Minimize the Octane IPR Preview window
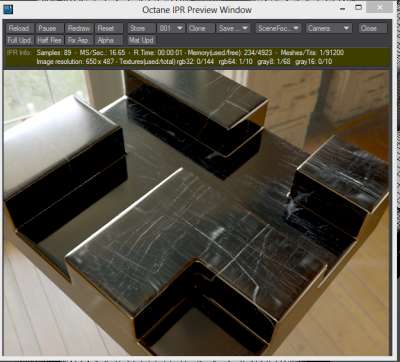Screen dimensions: 400x362 click(x=343, y=9)
